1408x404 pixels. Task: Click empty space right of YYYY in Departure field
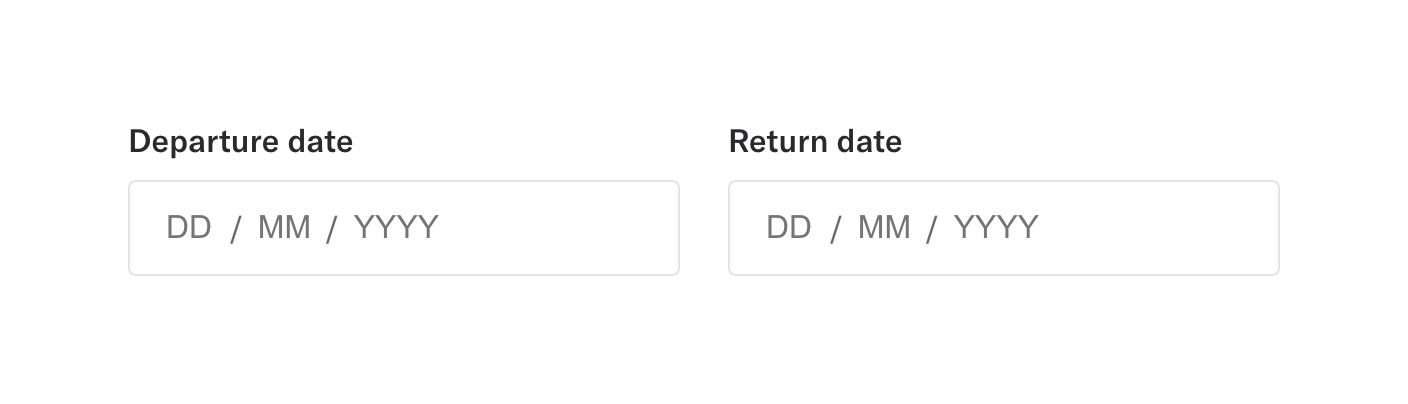click(560, 228)
